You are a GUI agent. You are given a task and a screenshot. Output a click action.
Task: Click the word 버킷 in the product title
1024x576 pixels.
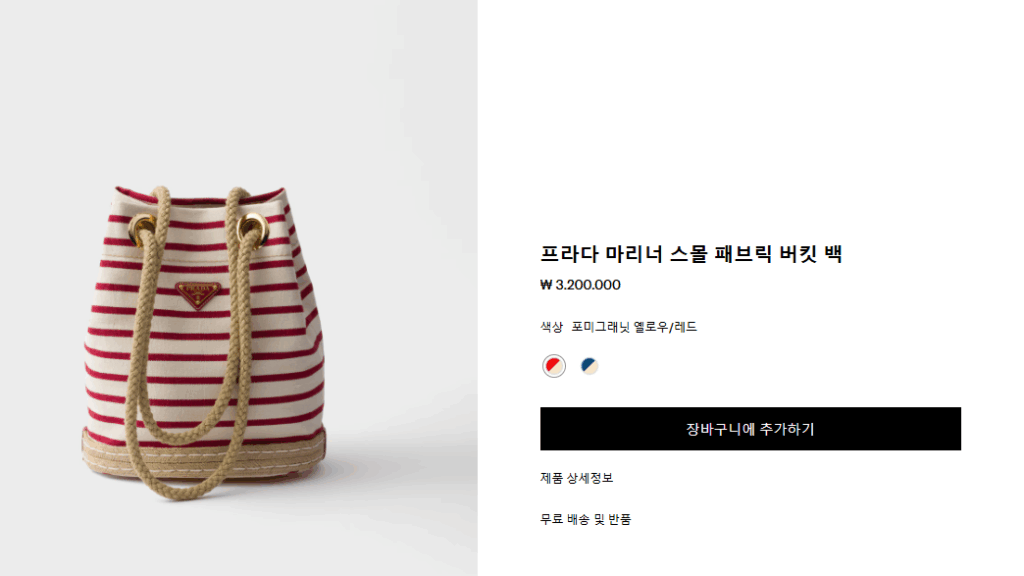pos(797,253)
